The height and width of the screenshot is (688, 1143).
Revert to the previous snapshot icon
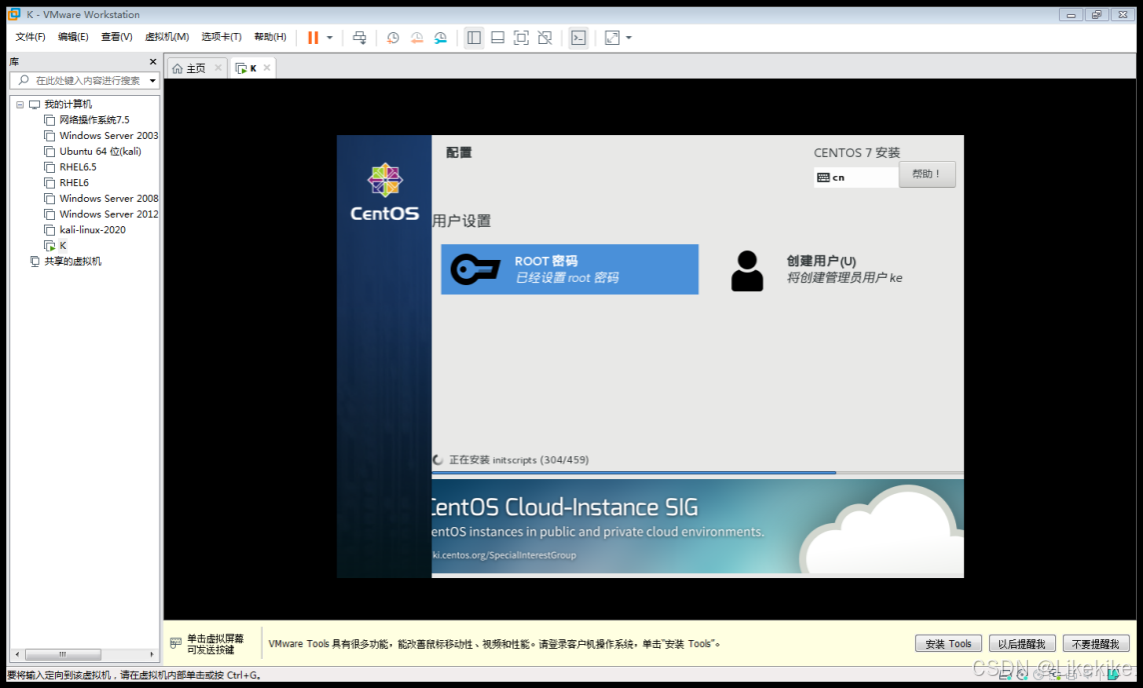(x=417, y=38)
